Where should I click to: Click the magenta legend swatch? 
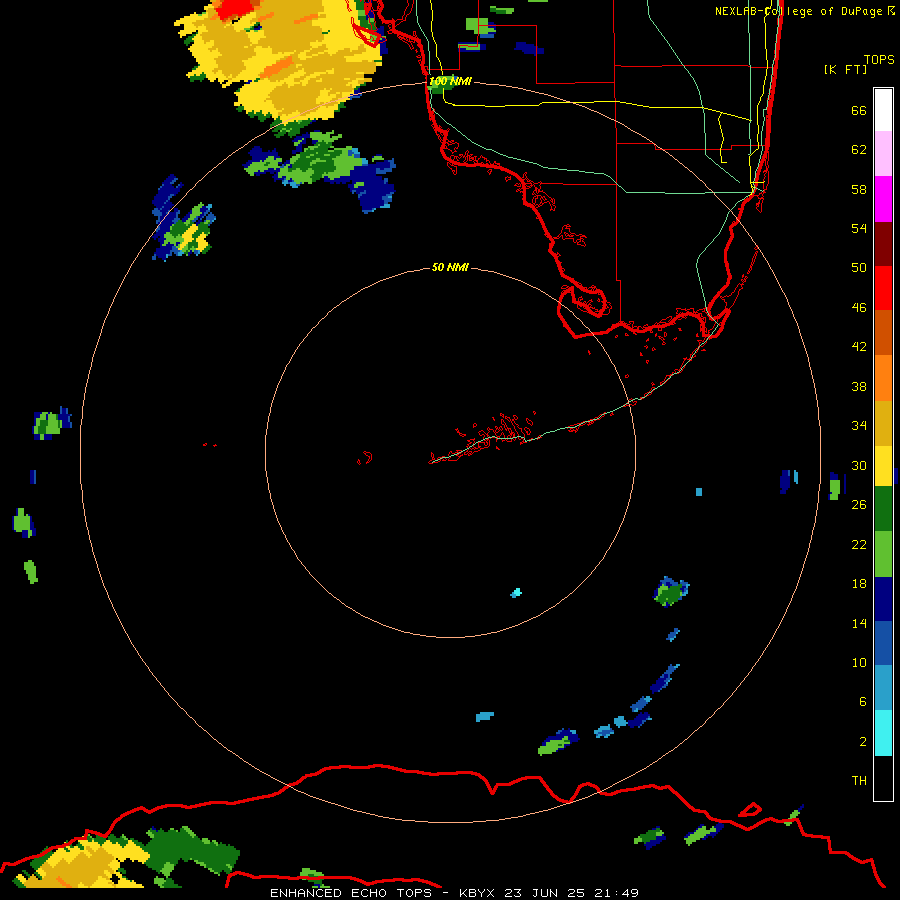point(883,199)
